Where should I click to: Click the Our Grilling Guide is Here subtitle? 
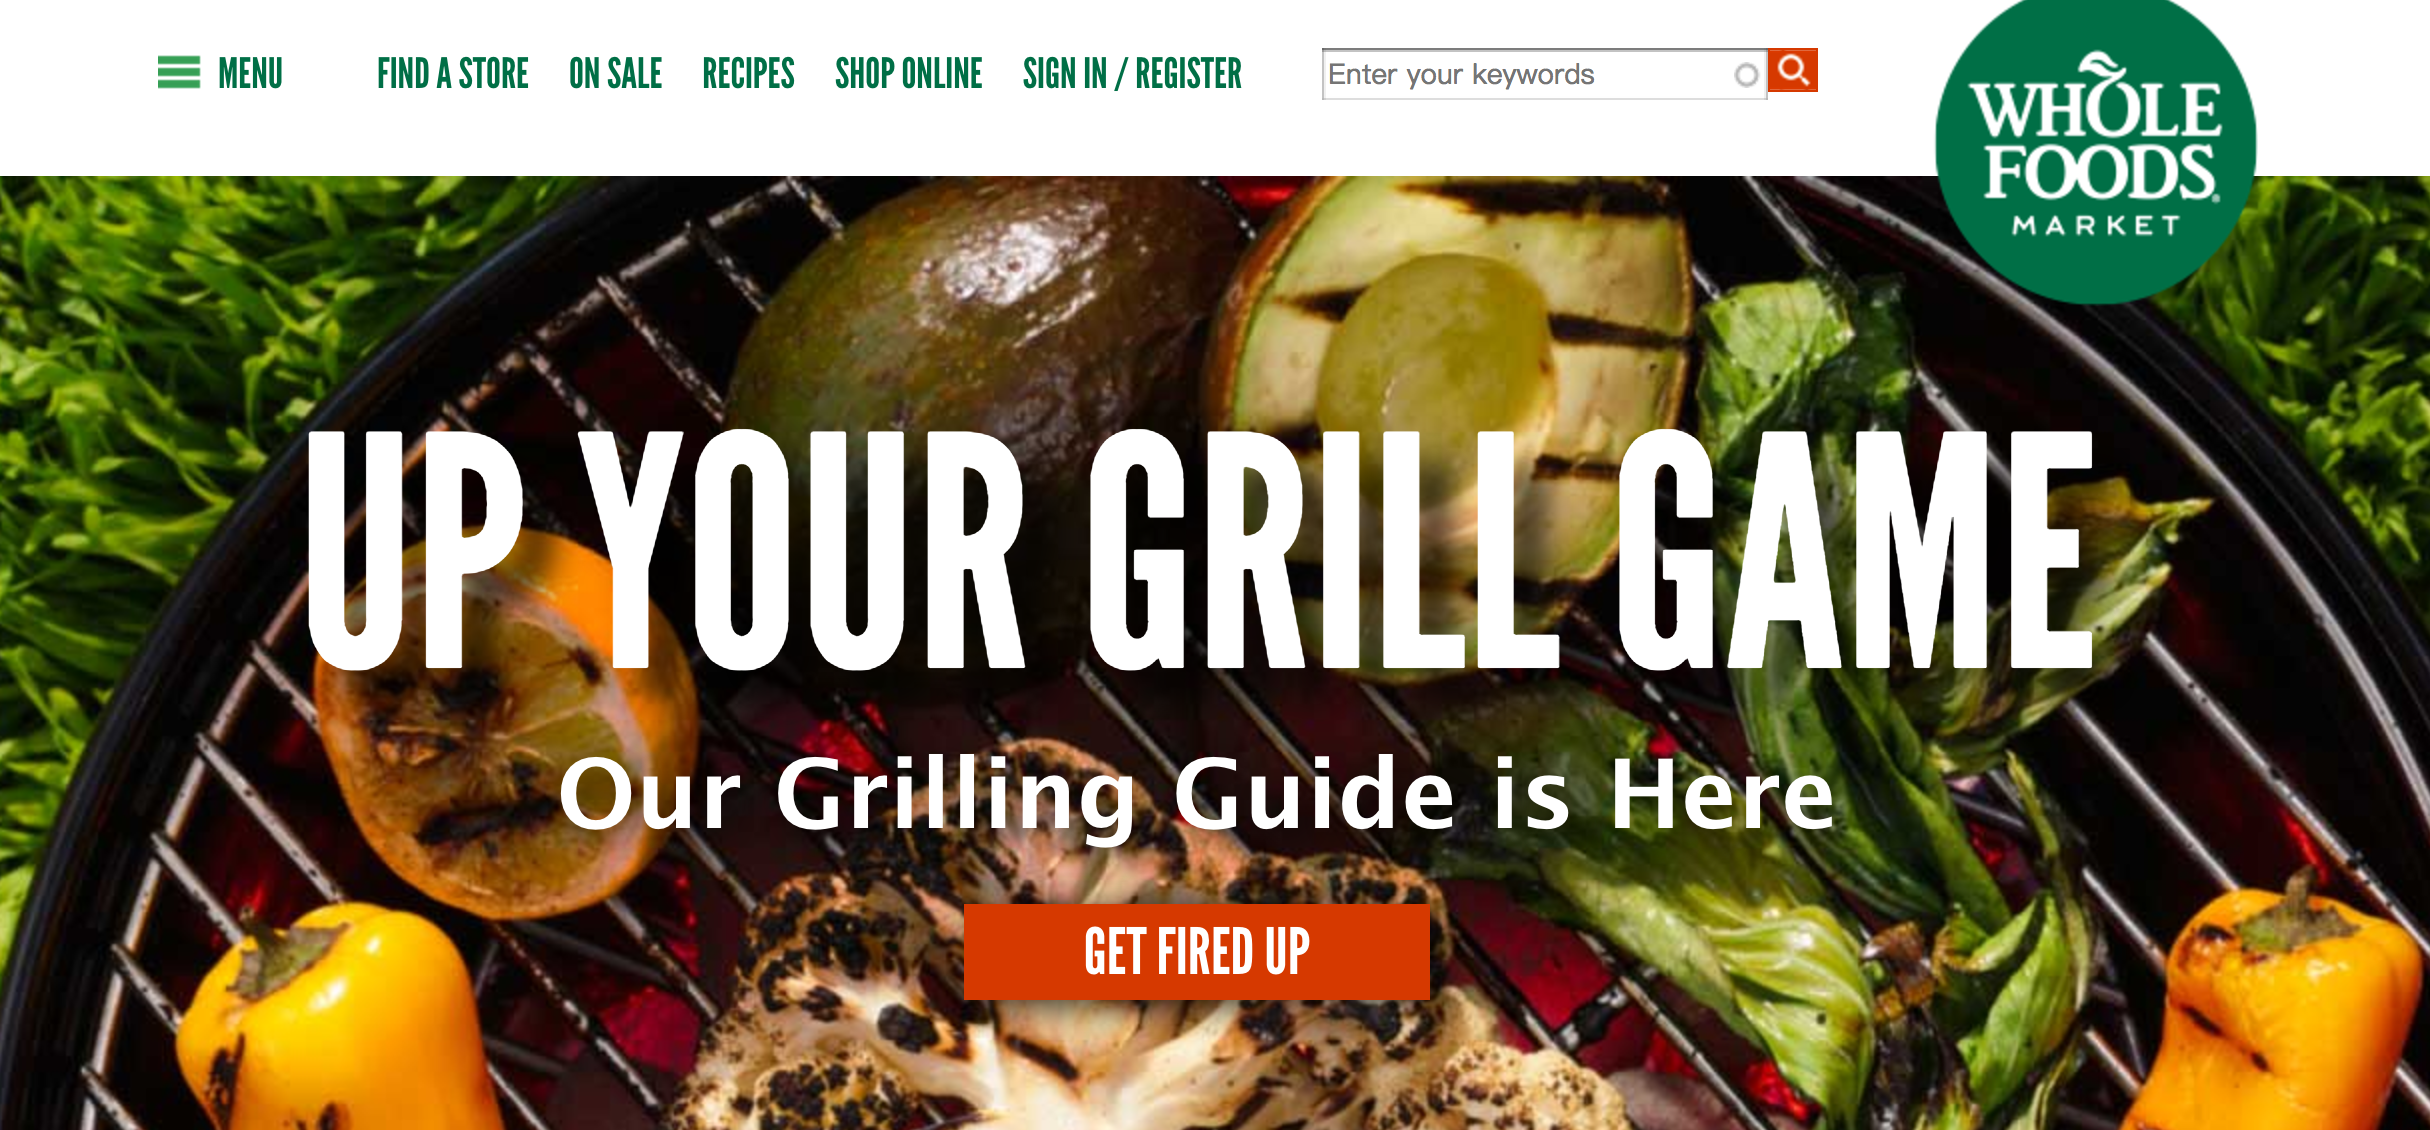point(1197,795)
